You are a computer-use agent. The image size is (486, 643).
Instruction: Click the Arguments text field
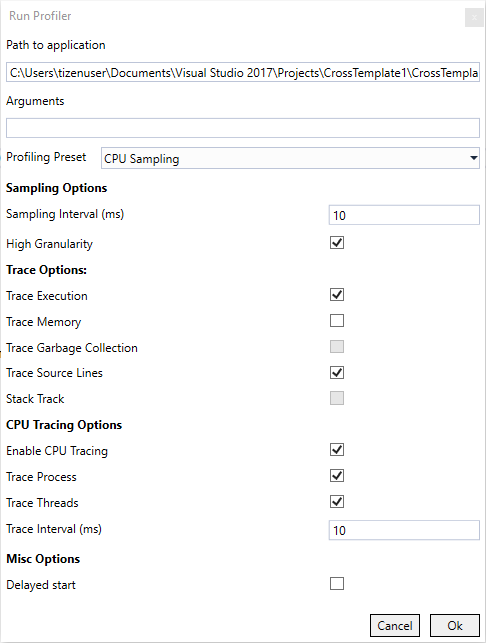point(243,128)
